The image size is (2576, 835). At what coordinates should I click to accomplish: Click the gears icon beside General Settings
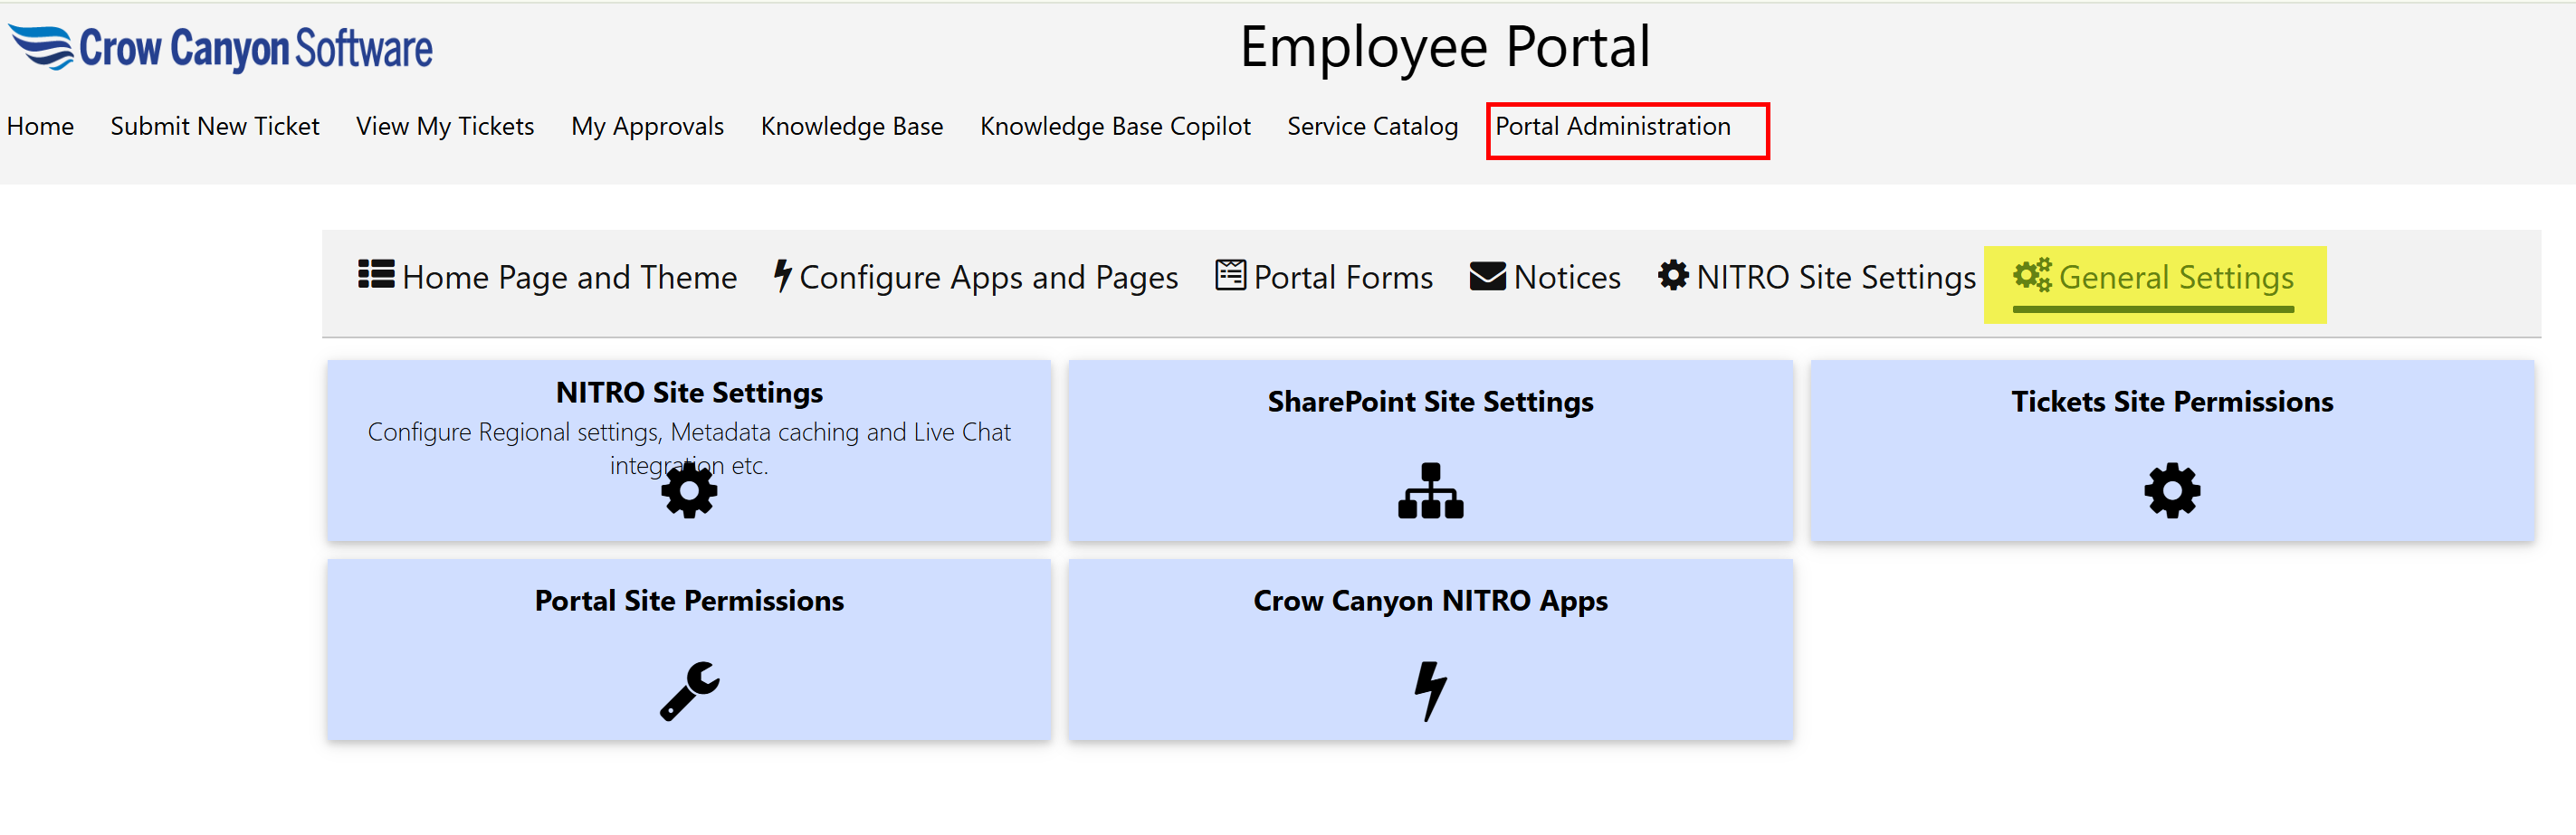[2031, 275]
